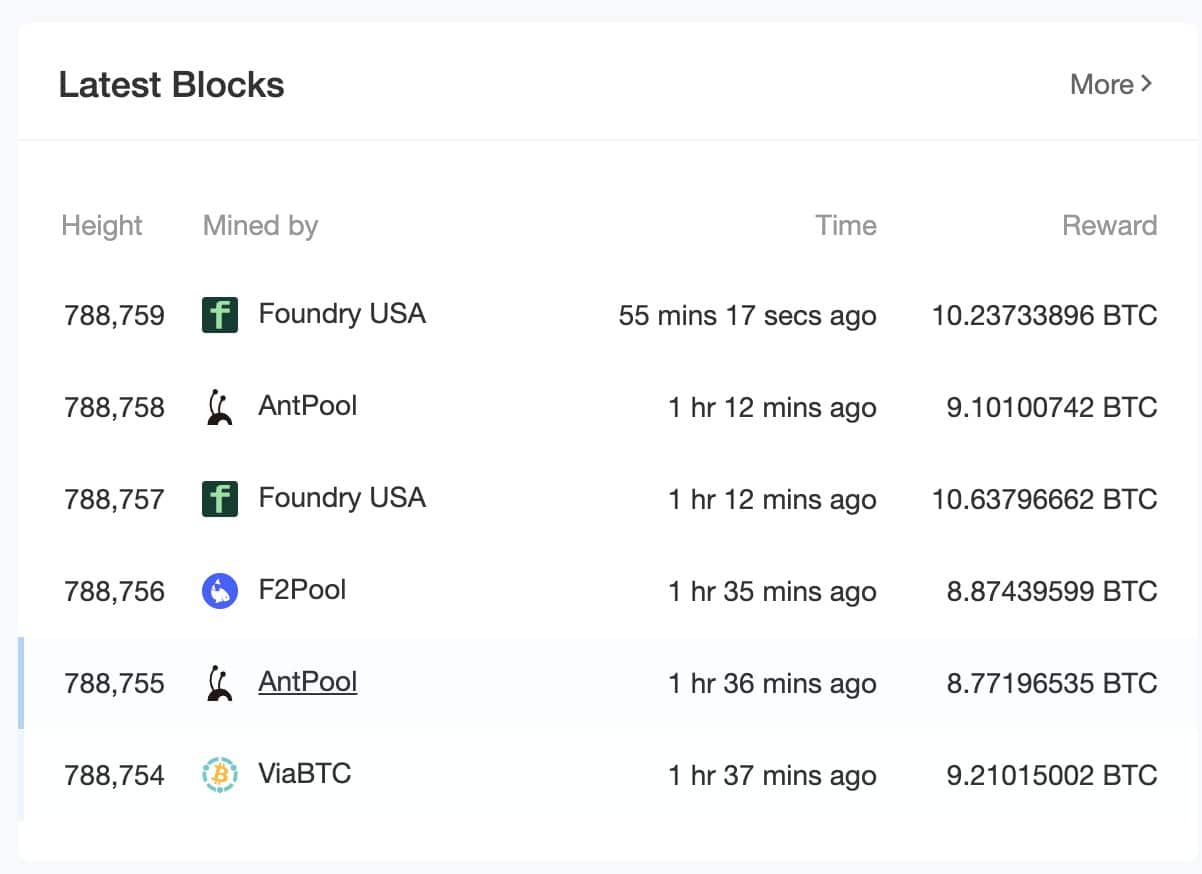Click AntPool logo in block 788,758 row
The width and height of the screenshot is (1202, 874).
(x=220, y=407)
